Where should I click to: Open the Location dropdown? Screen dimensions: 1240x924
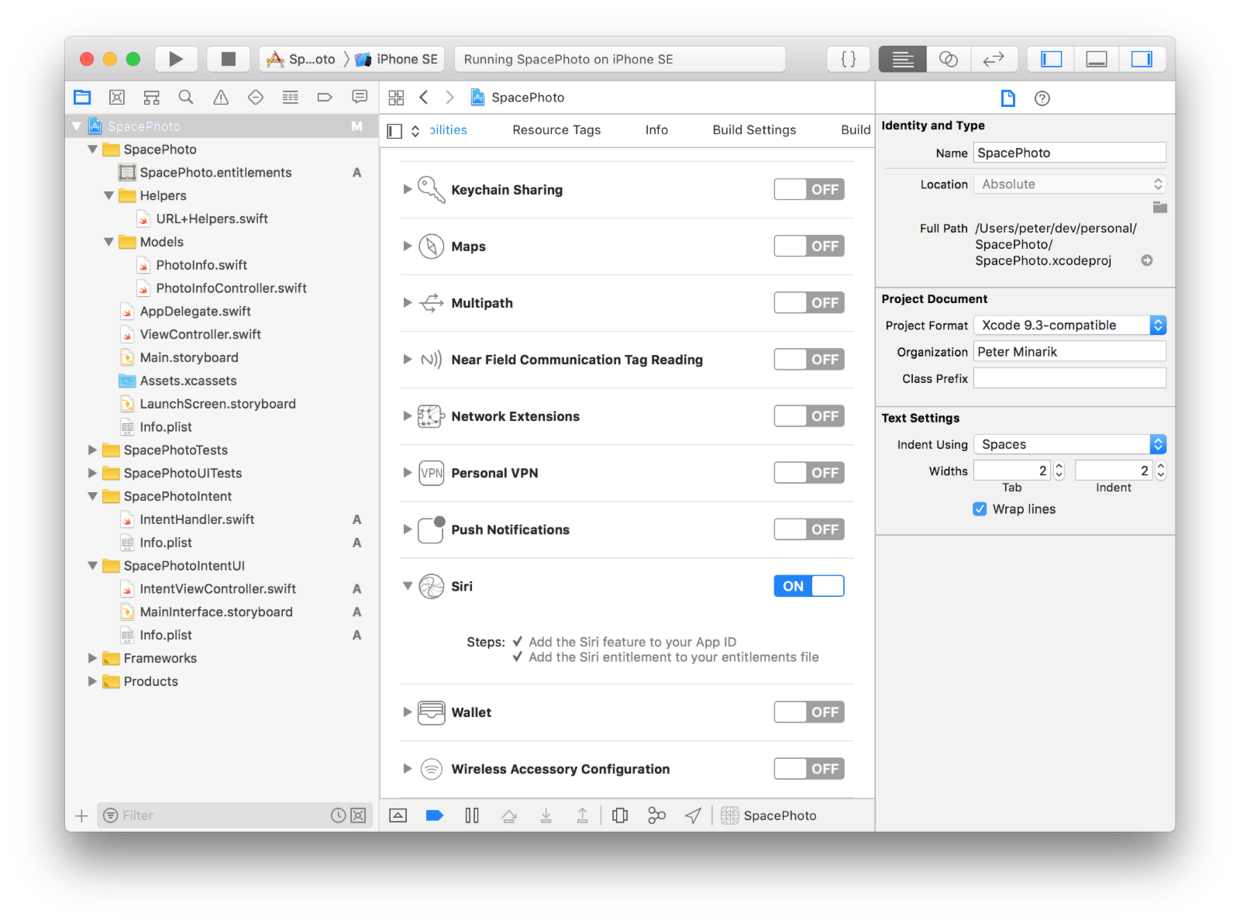[x=1070, y=184]
